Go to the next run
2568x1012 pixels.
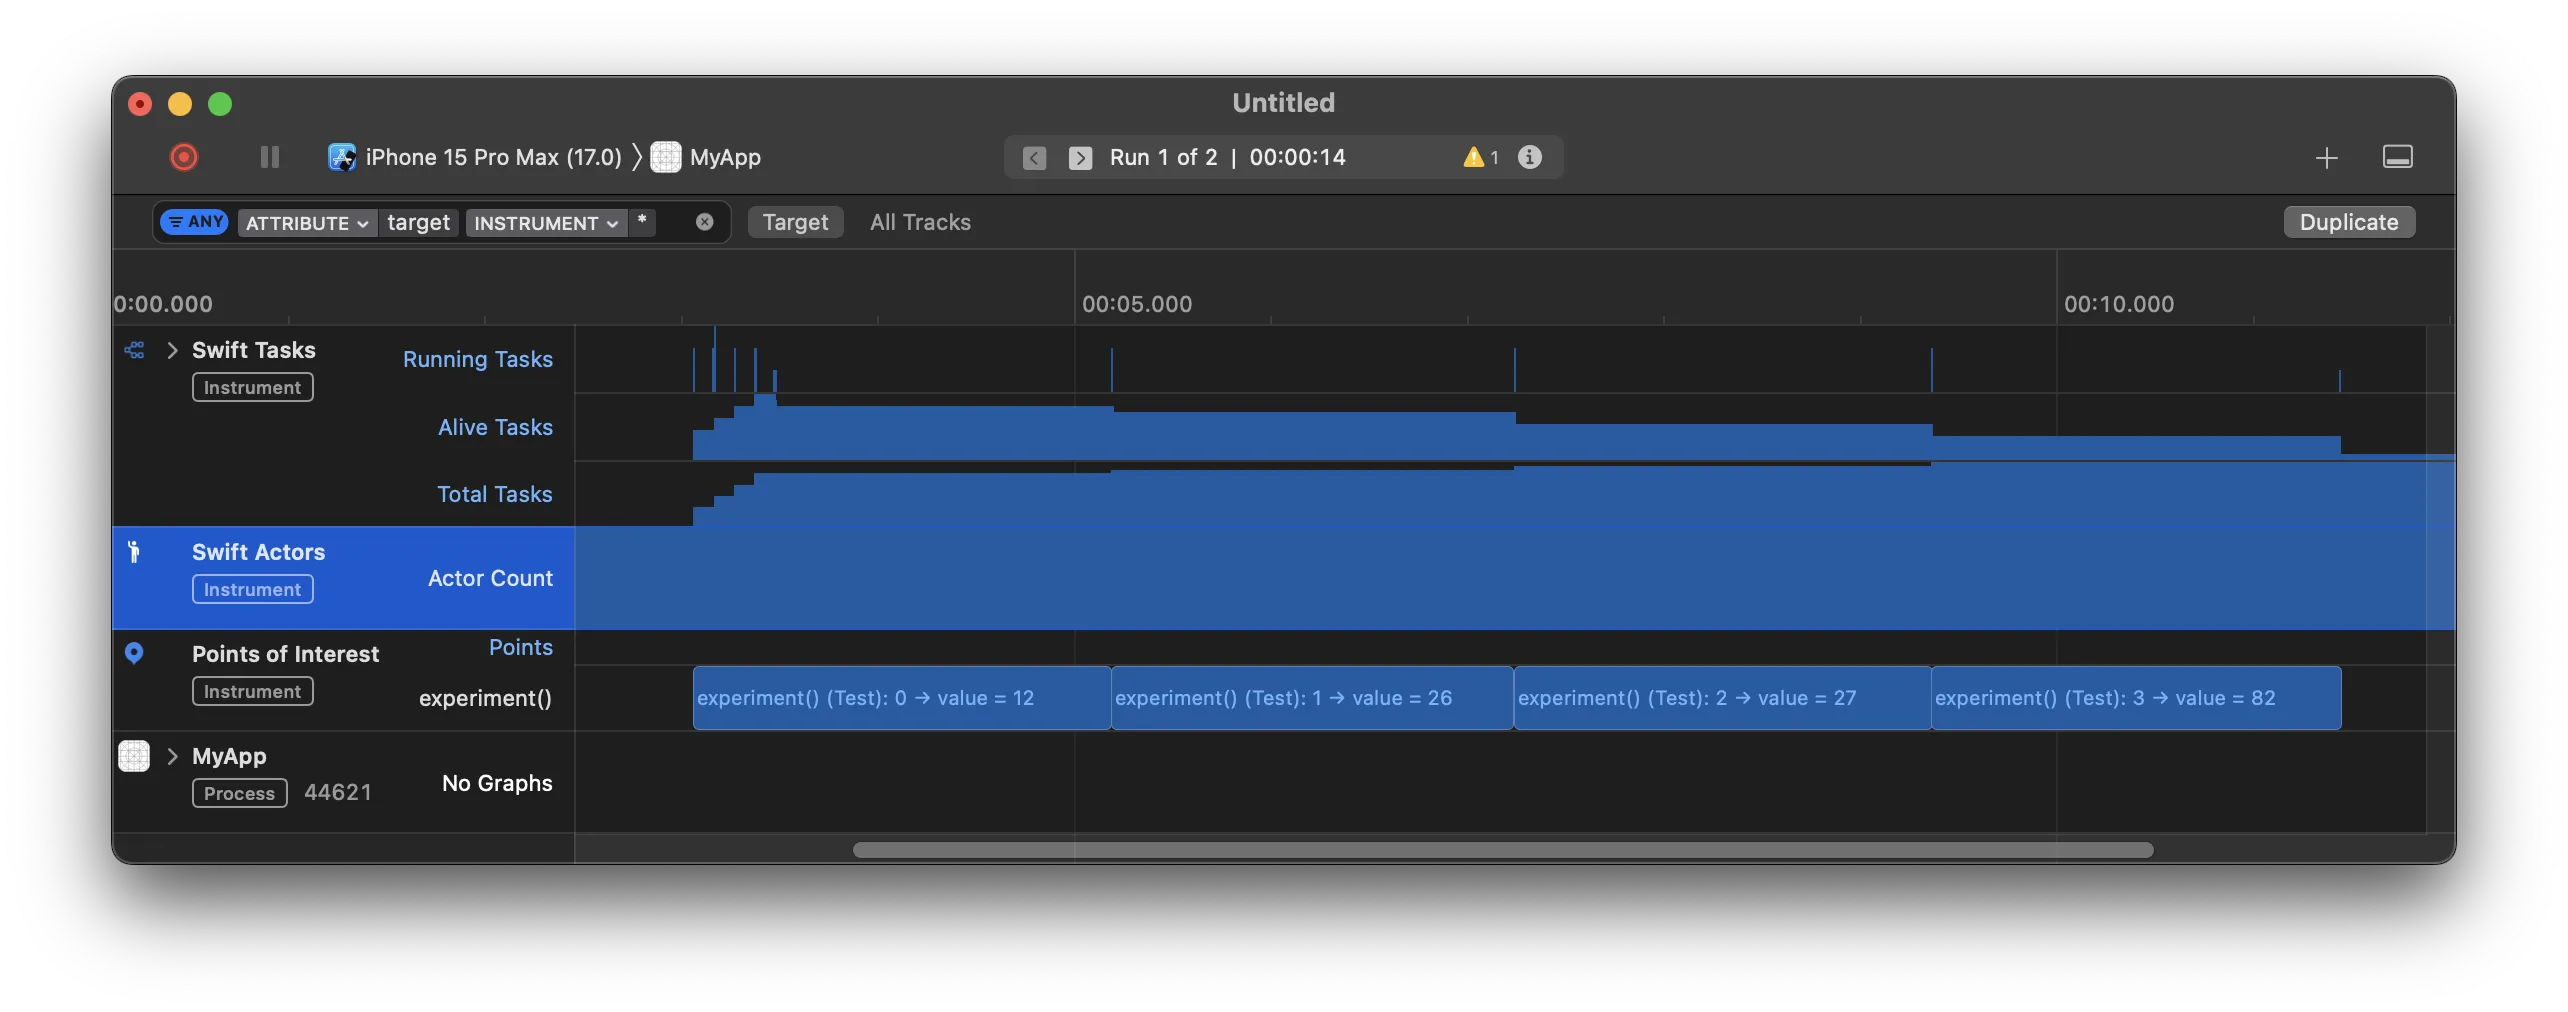[1081, 158]
